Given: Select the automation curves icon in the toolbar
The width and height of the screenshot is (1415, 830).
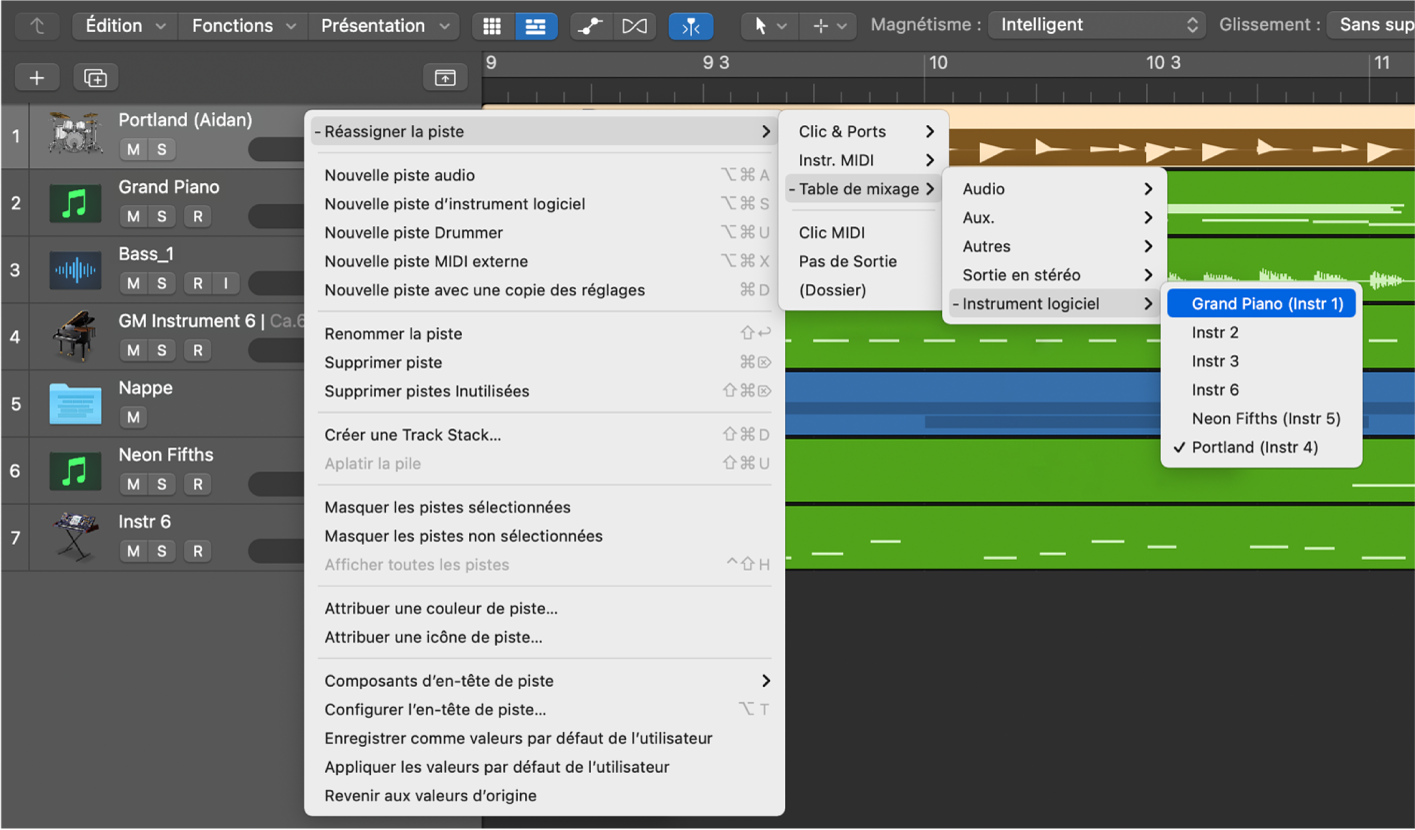Looking at the screenshot, I should pyautogui.click(x=589, y=25).
